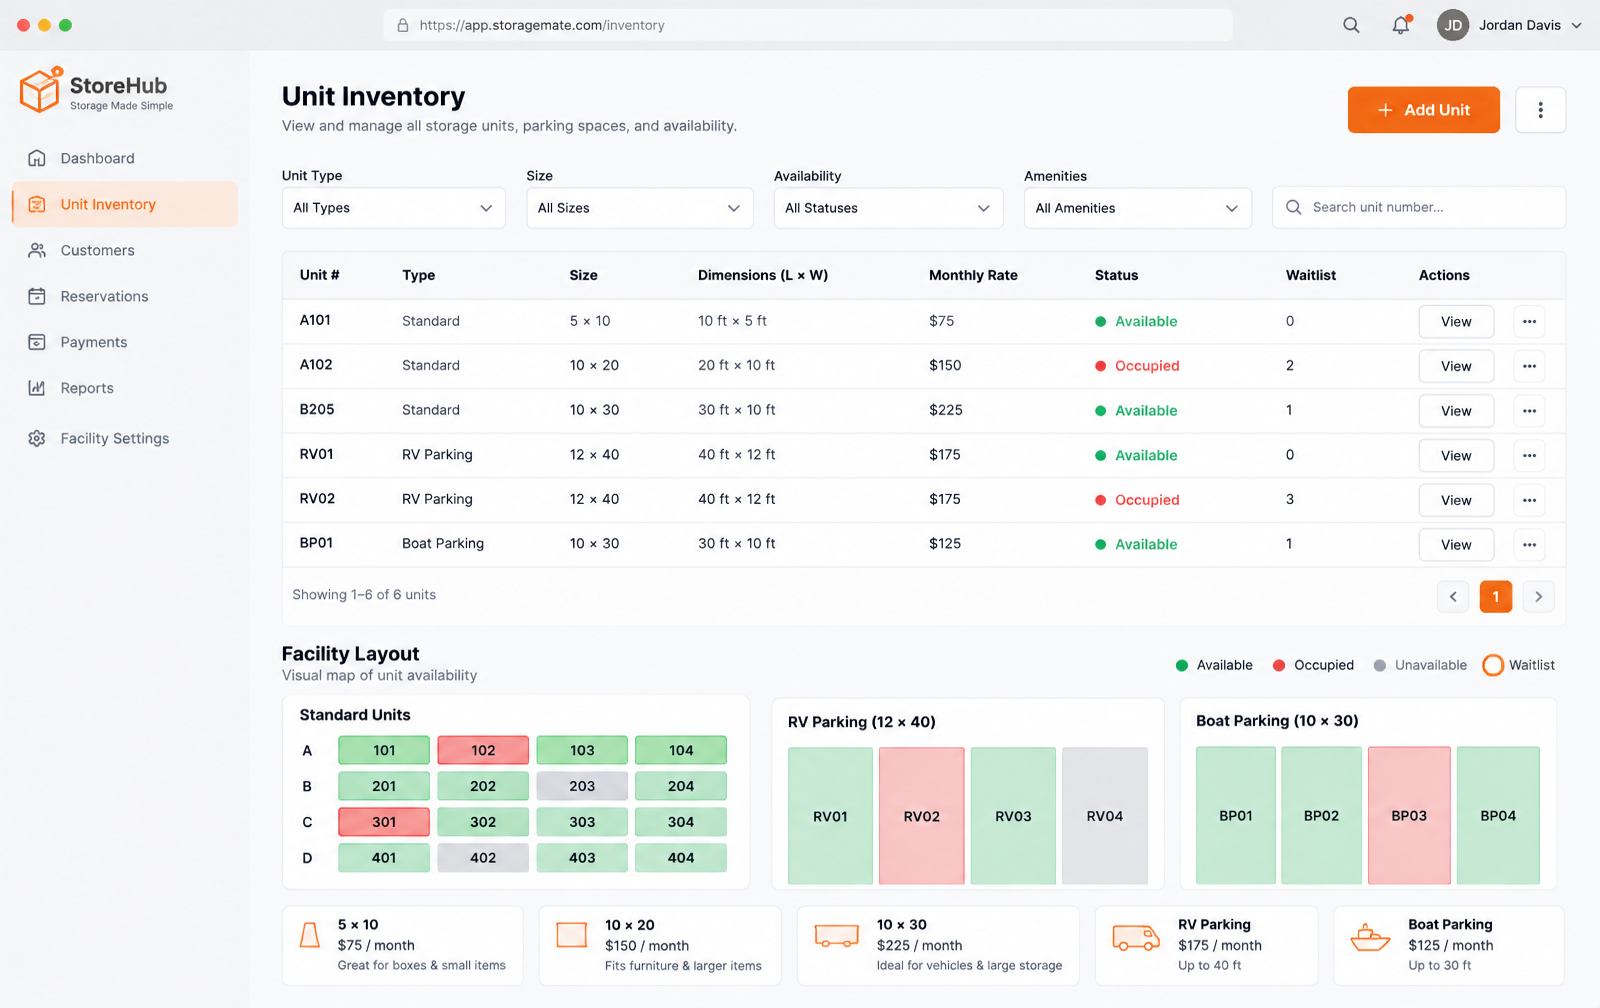Click the Add Unit button
Screen dimensions: 1600x1008
[1423, 110]
